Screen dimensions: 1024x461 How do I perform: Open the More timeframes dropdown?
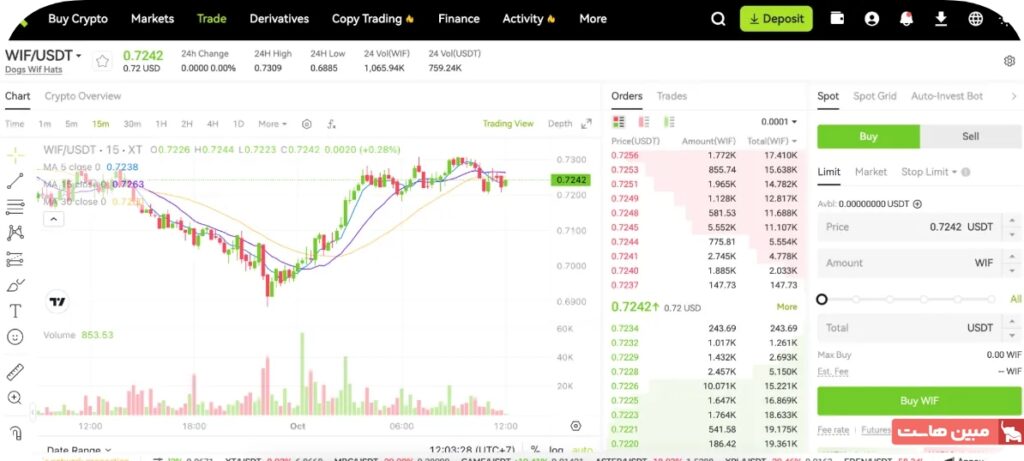(272, 124)
